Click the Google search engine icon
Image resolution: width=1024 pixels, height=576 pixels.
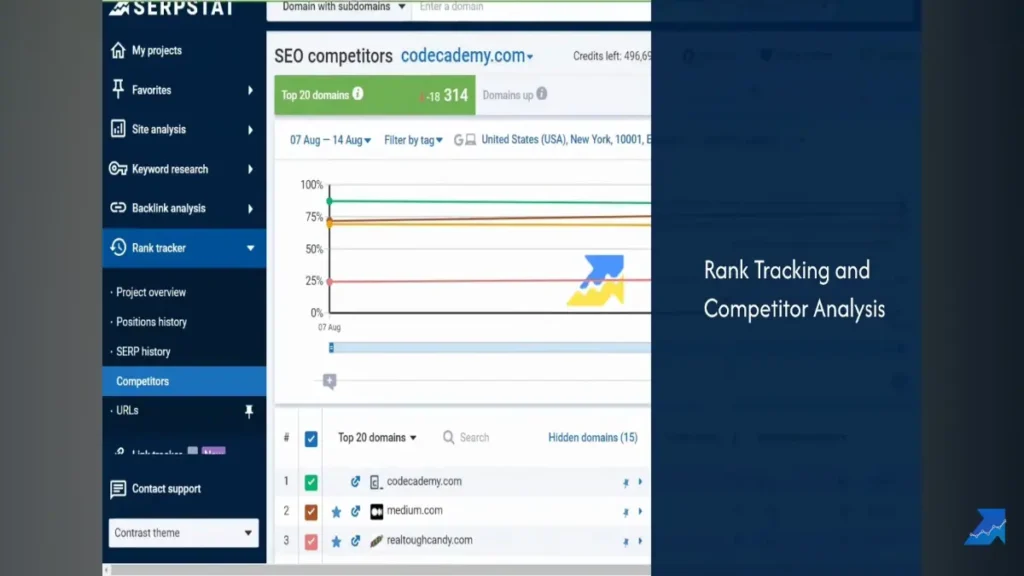[458, 140]
